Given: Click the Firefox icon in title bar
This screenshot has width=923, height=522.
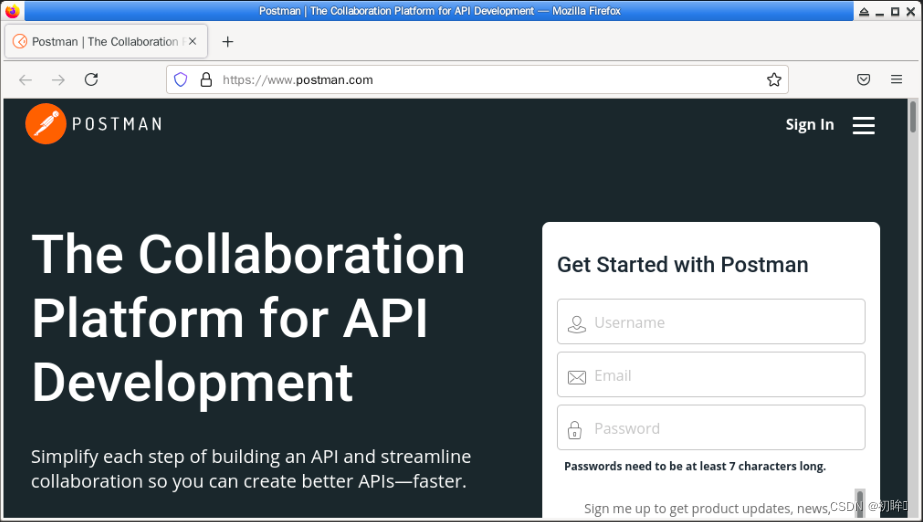Looking at the screenshot, I should coord(12,11).
